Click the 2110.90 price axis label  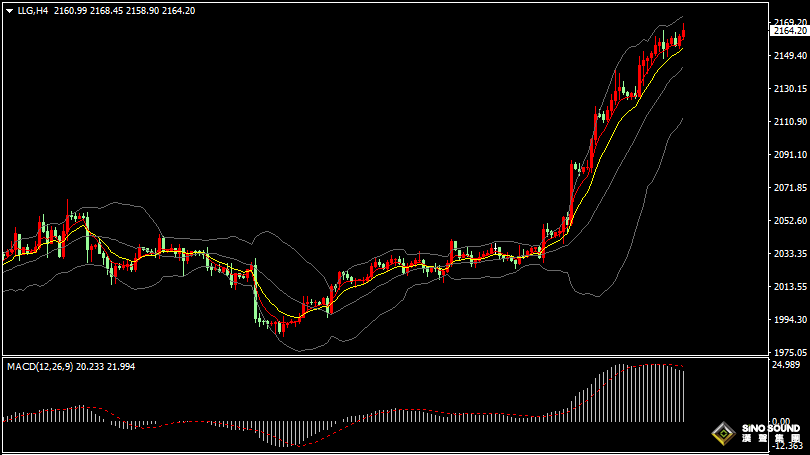(787, 121)
